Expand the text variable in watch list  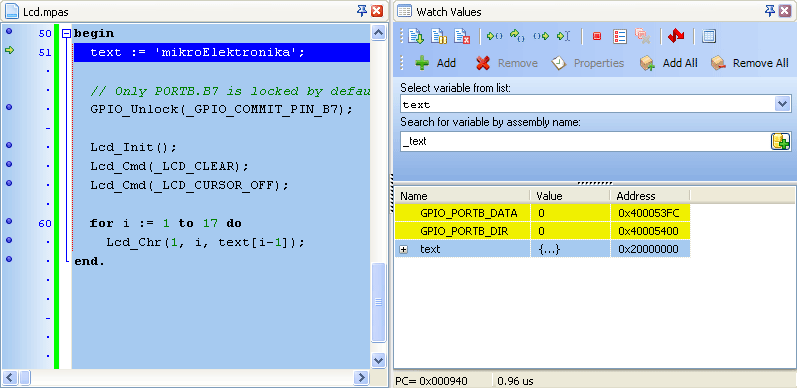[404, 250]
